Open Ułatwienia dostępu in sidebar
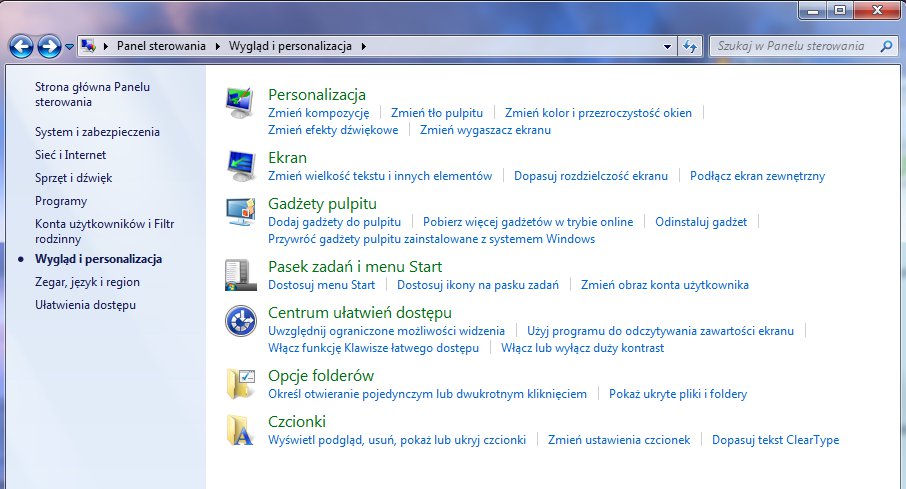The image size is (906, 489). pyautogui.click(x=86, y=305)
